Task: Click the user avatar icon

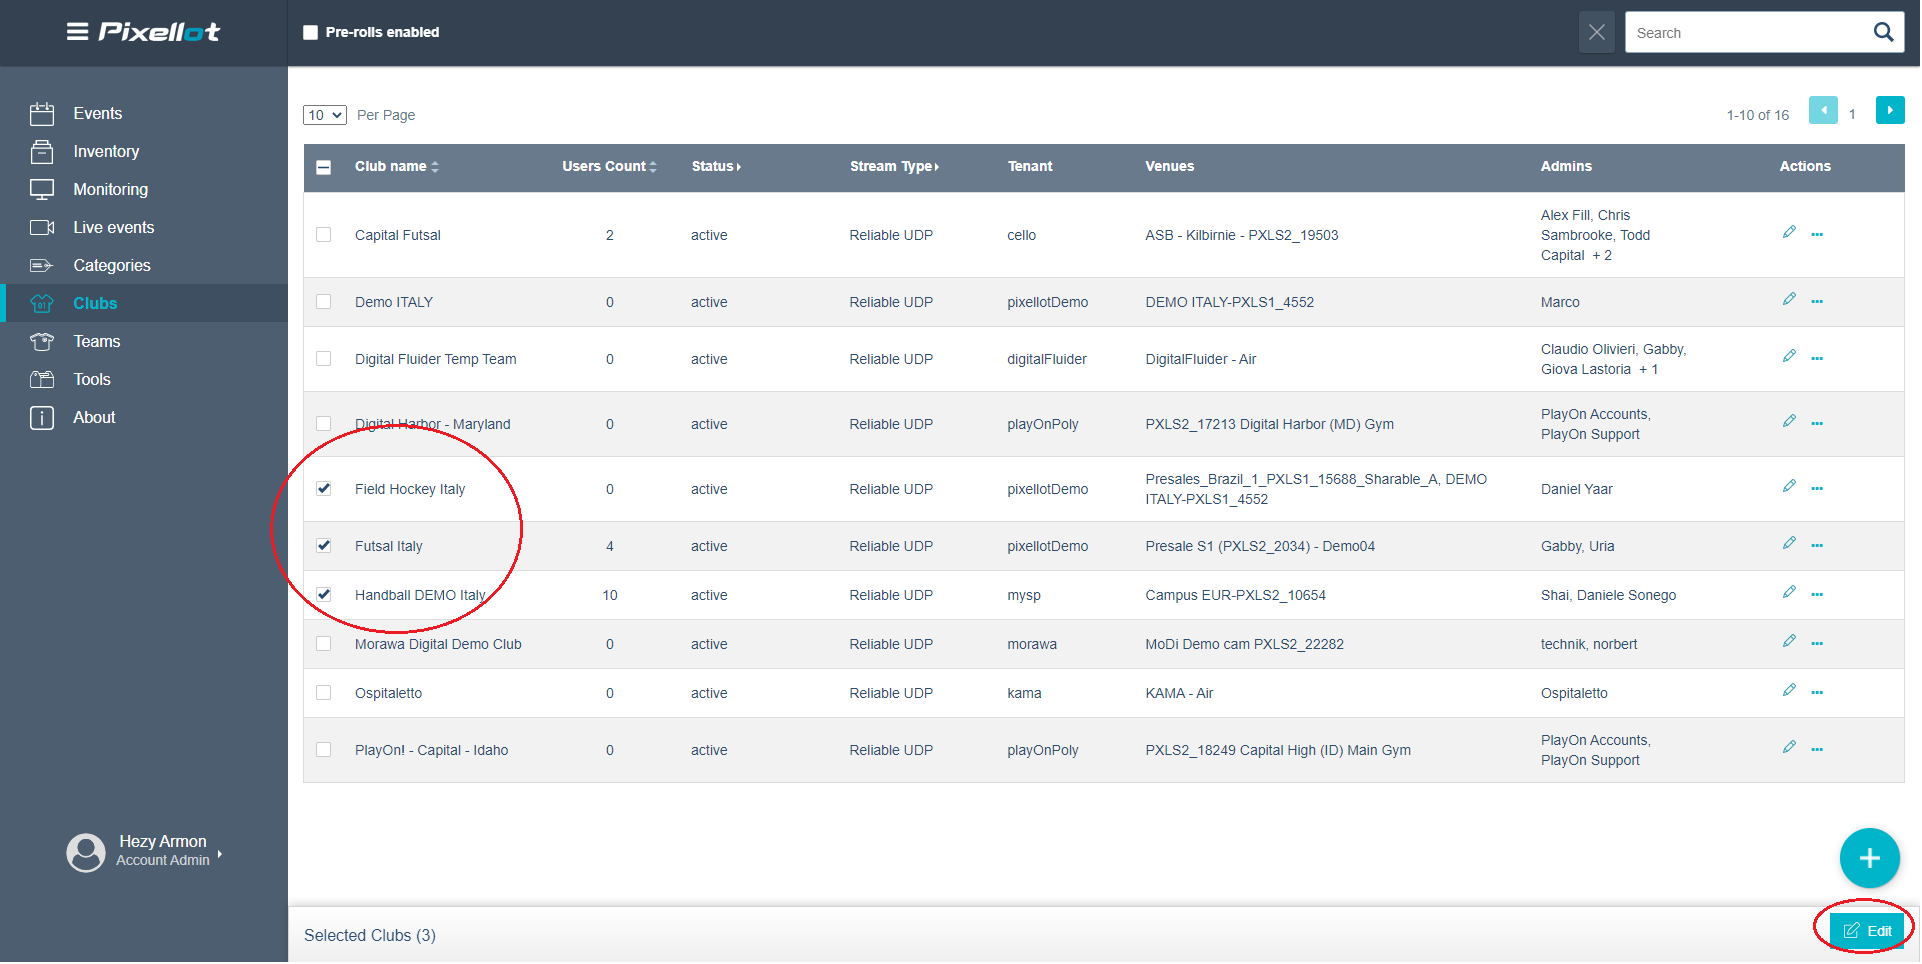Action: [x=86, y=853]
